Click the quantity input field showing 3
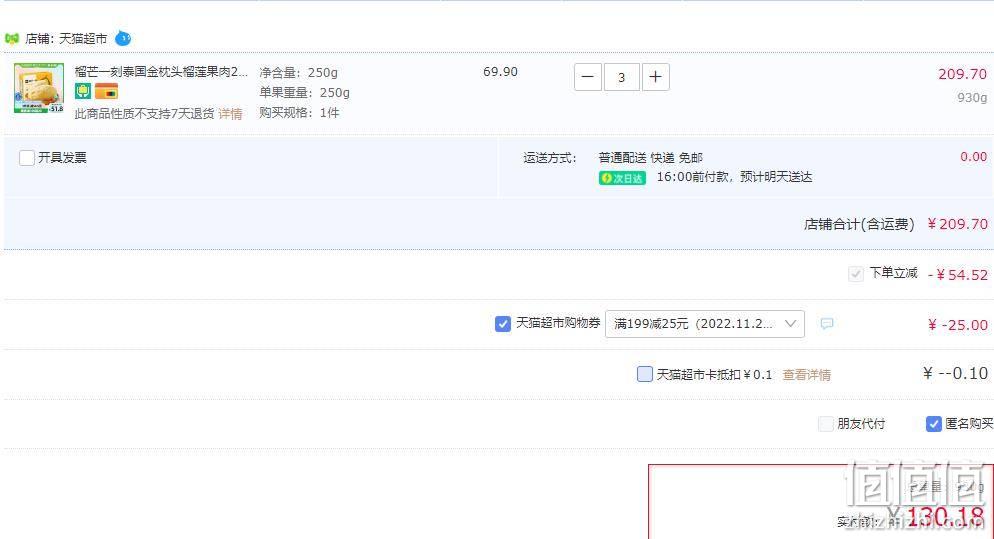The image size is (994, 539). coord(621,77)
